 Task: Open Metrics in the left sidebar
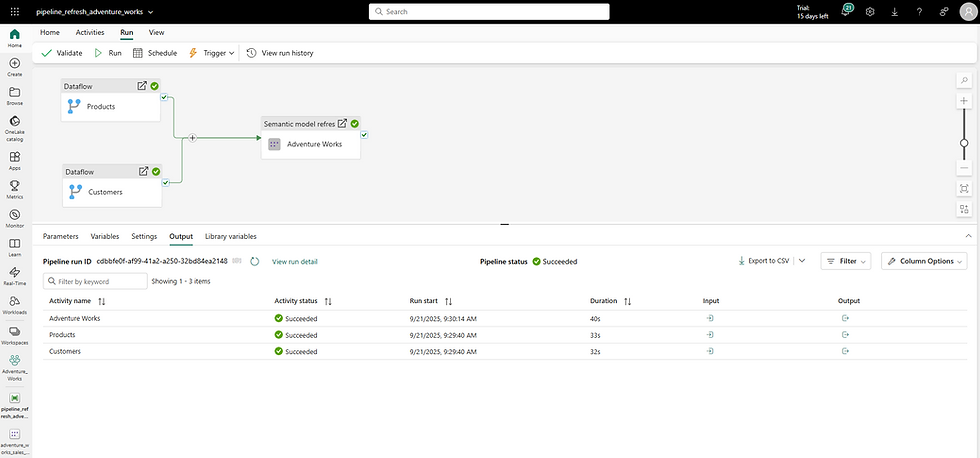tap(15, 189)
